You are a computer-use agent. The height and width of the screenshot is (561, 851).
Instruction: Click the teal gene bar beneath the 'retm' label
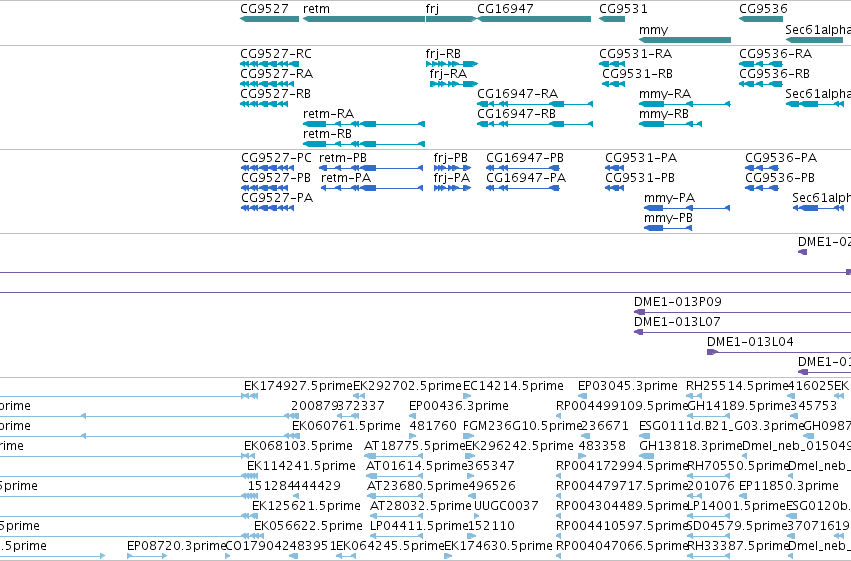(x=364, y=19)
